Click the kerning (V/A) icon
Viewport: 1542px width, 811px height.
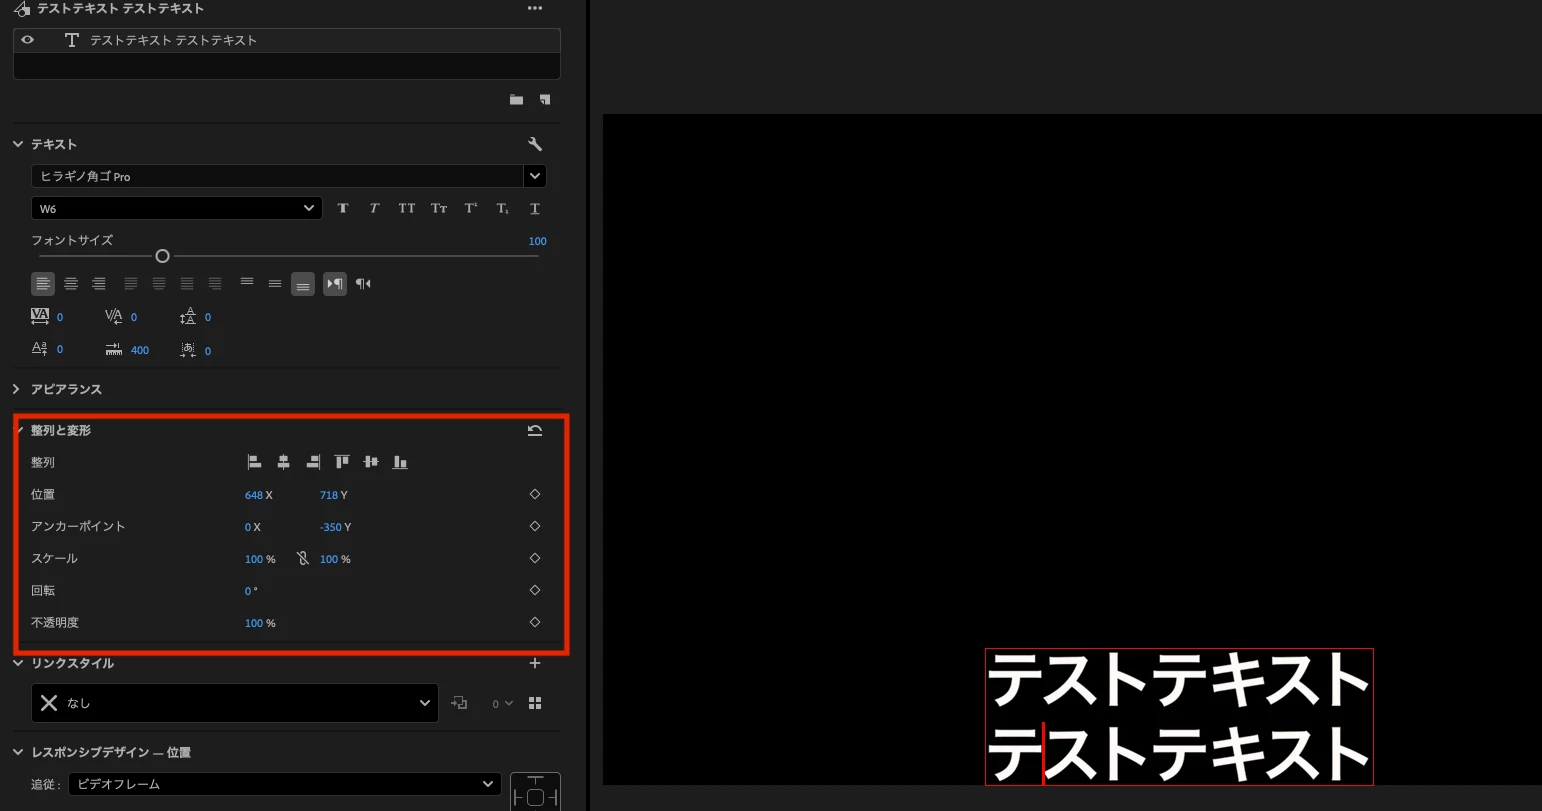pos(113,316)
